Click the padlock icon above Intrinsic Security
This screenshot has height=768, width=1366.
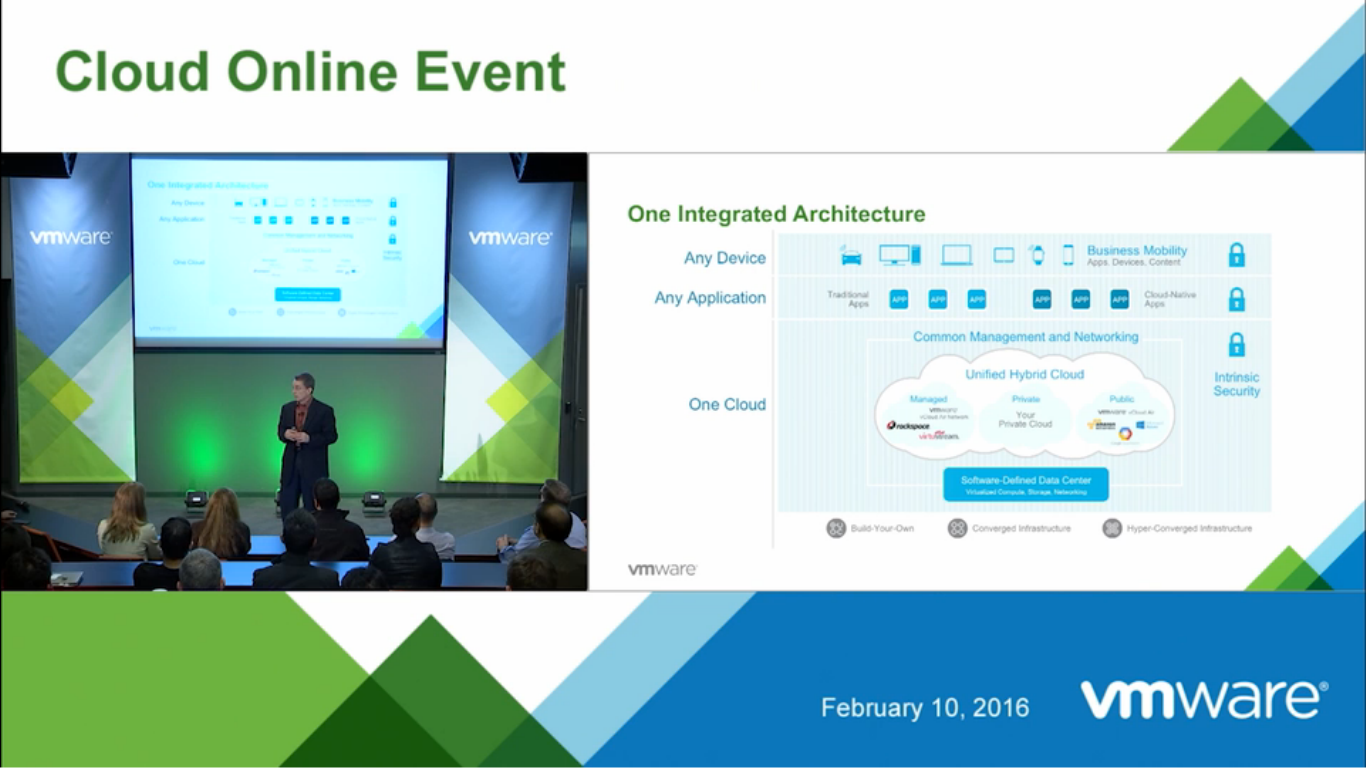pyautogui.click(x=1237, y=345)
